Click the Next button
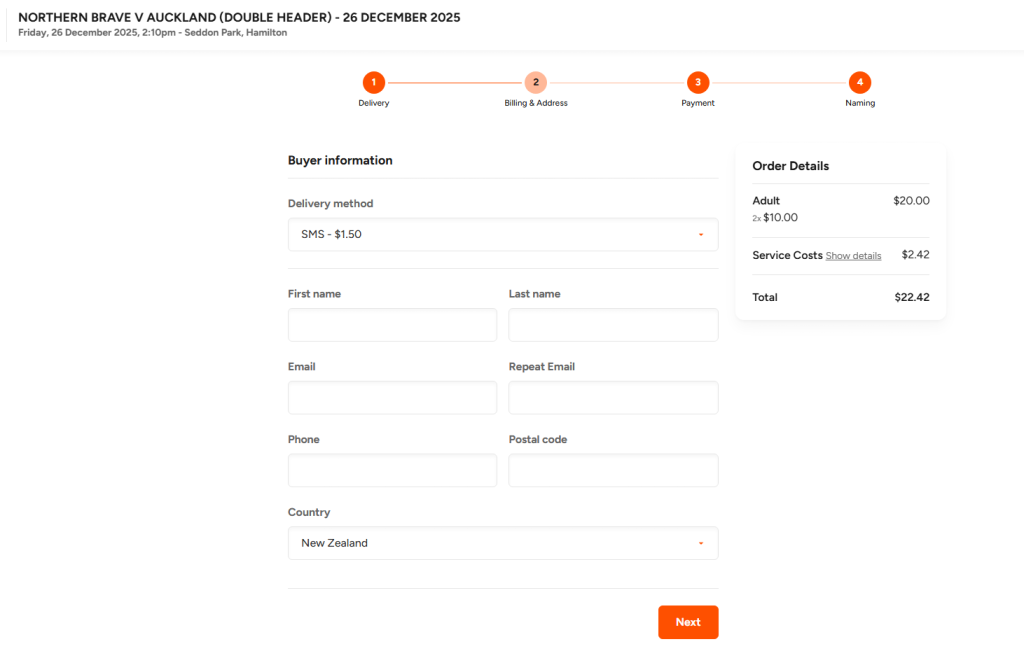This screenshot has width=1024, height=651. 688,622
